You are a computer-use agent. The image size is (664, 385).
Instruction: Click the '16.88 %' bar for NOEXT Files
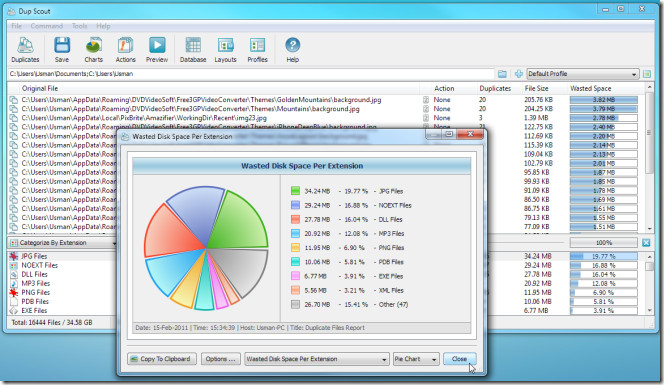pos(603,266)
